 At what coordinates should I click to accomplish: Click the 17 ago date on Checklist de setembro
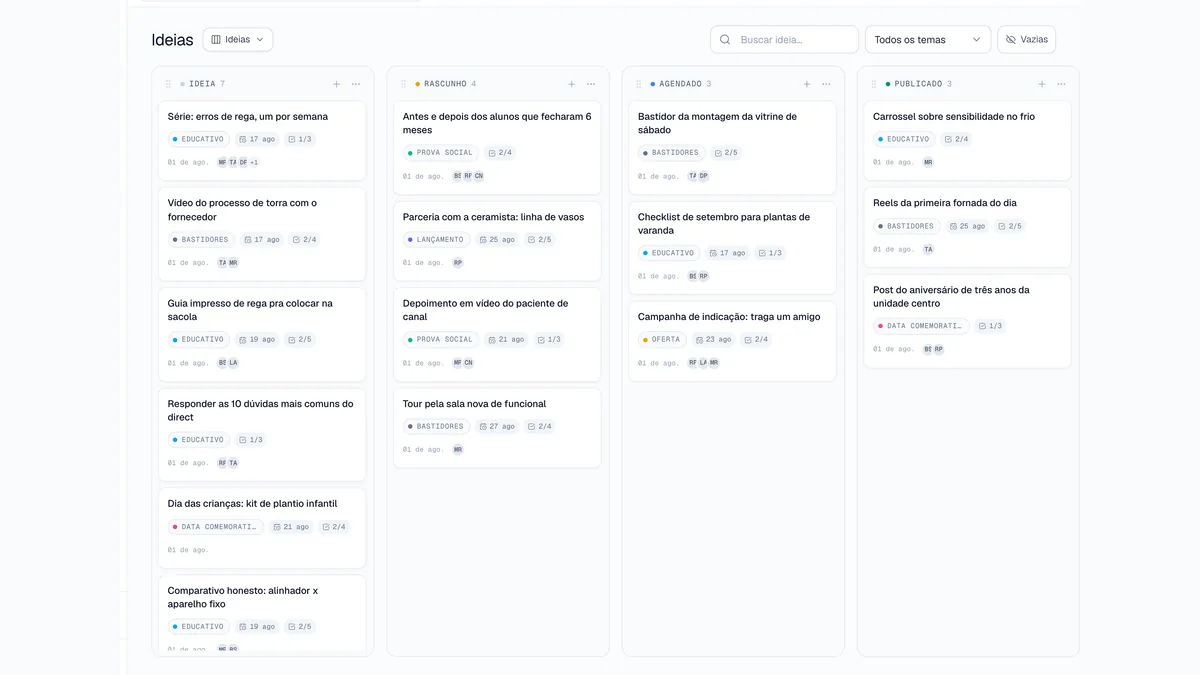pos(729,253)
